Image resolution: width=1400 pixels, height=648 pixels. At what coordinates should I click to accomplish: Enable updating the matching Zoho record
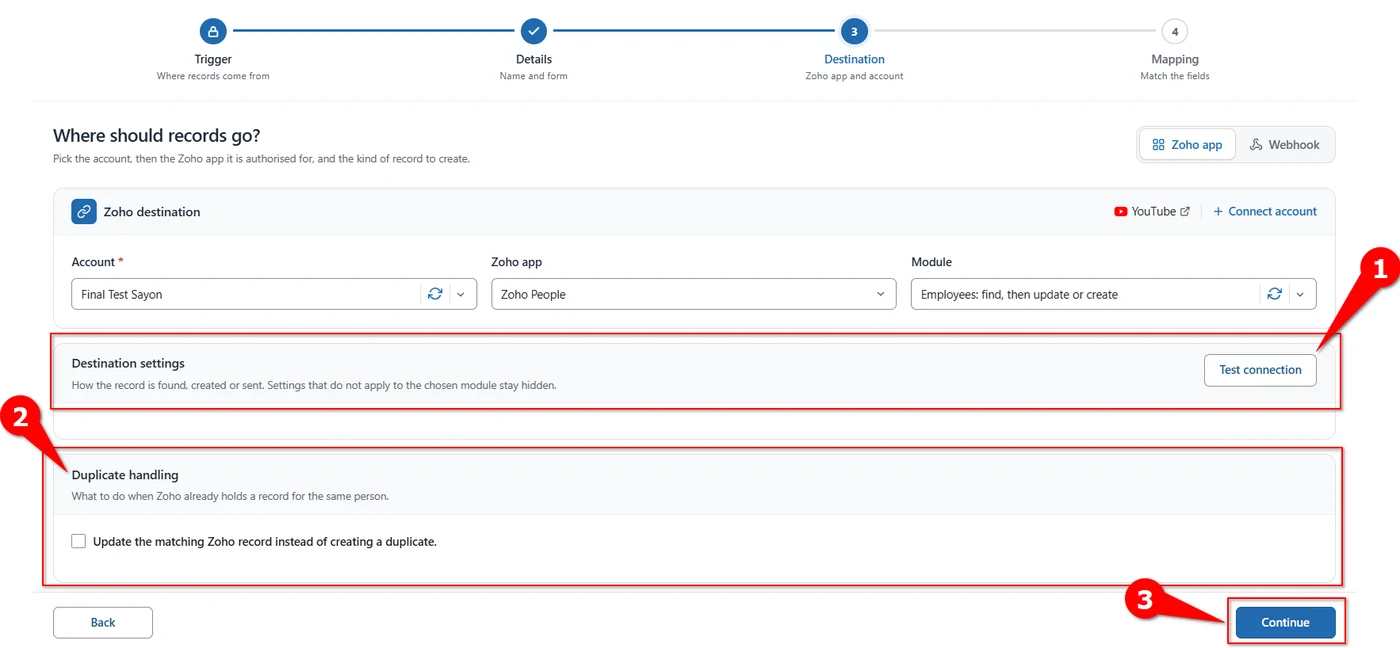click(79, 541)
